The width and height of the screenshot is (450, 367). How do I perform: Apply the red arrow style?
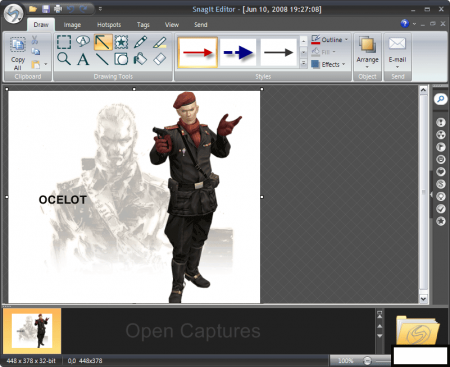click(x=198, y=52)
